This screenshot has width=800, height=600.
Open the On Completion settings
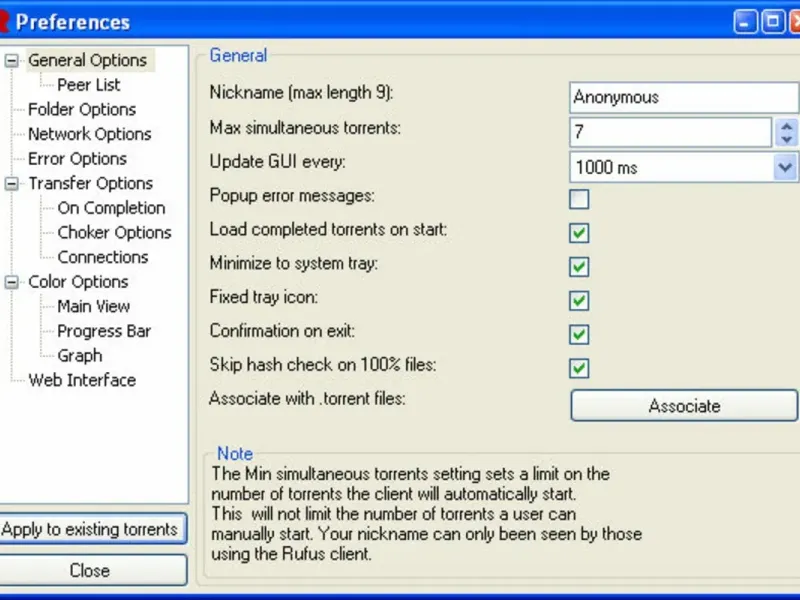coord(111,208)
